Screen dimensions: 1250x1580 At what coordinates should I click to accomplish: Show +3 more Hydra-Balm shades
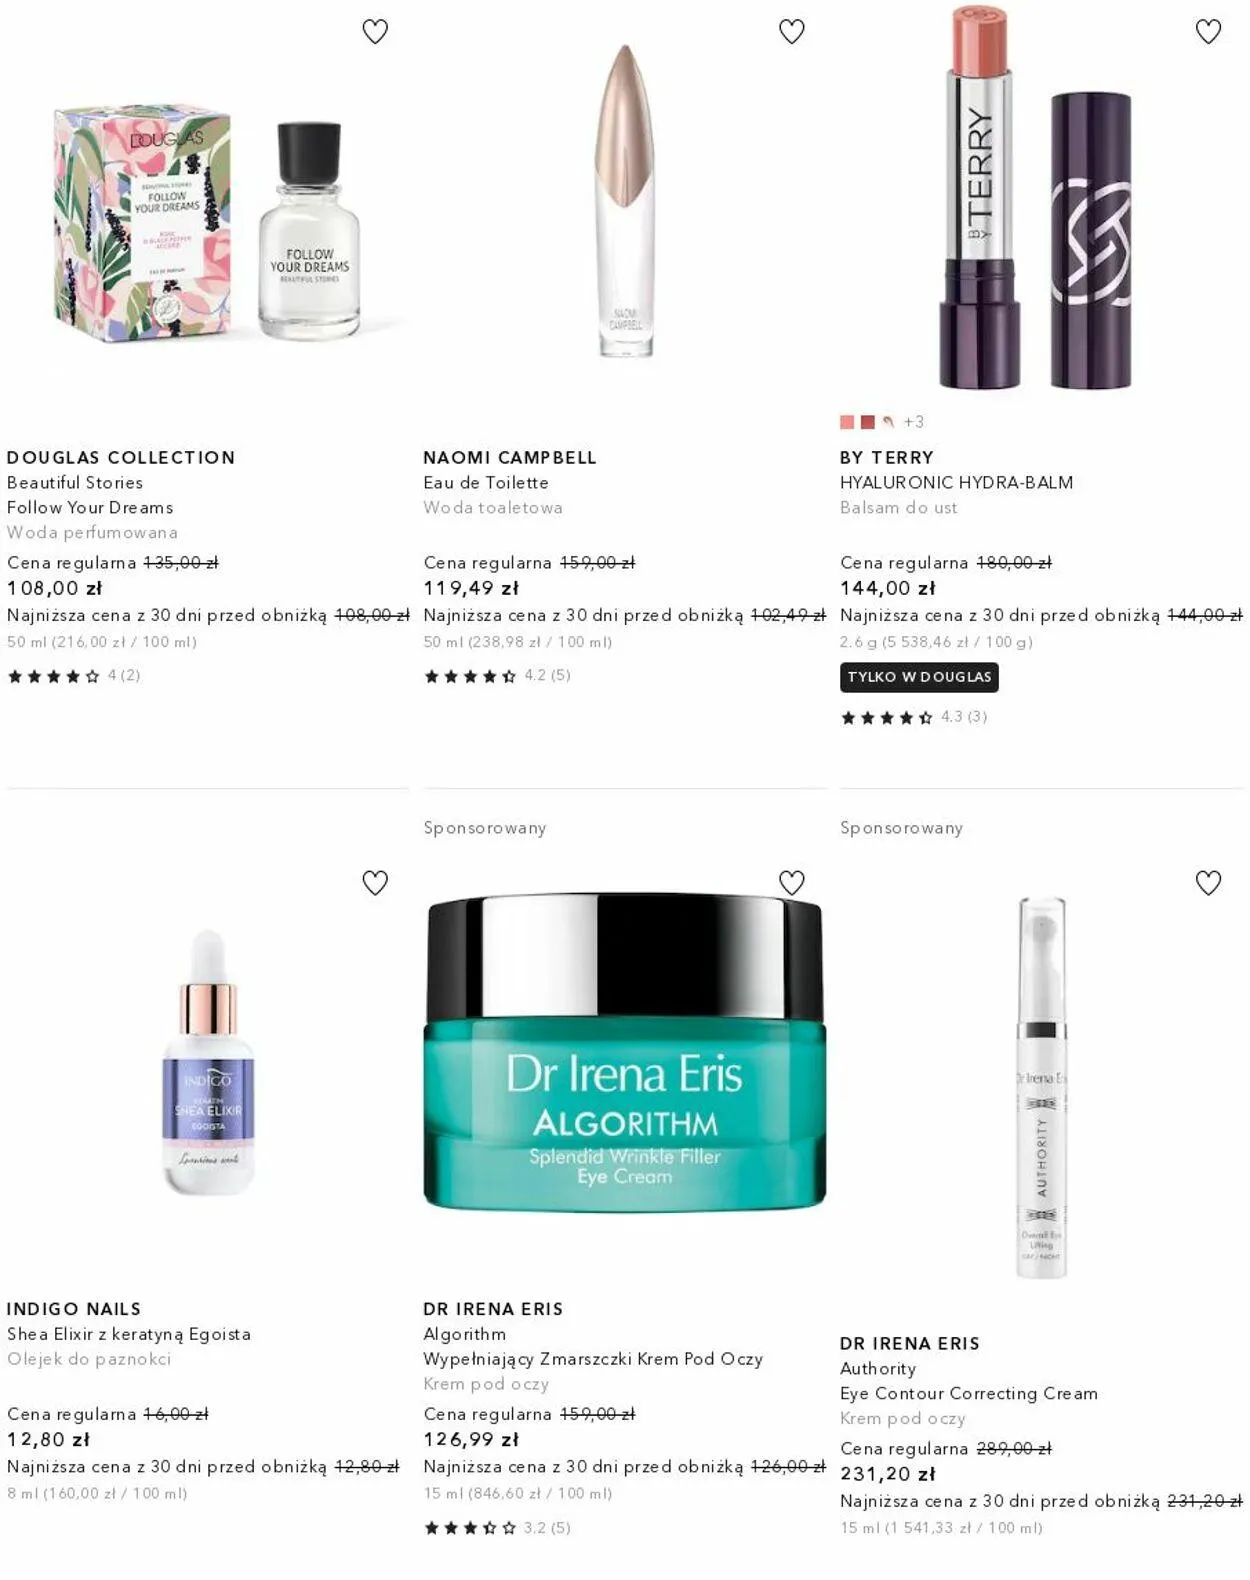click(x=914, y=422)
